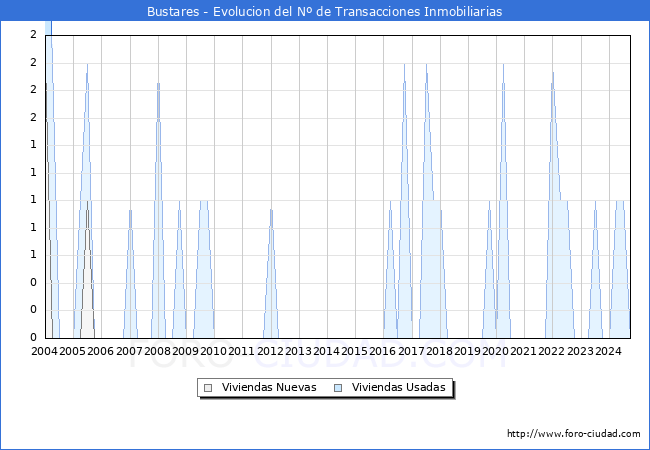Screen dimensions: 650x450
Task: Click the 2012 x-axis label
Action: pos(270,351)
